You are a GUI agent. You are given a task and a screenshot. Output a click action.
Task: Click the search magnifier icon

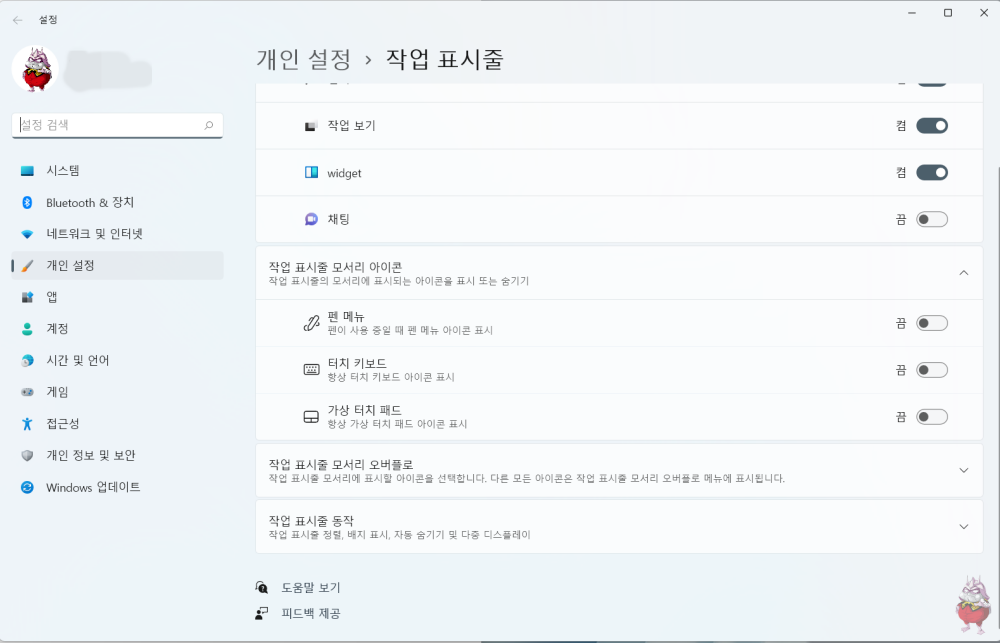[x=209, y=125]
